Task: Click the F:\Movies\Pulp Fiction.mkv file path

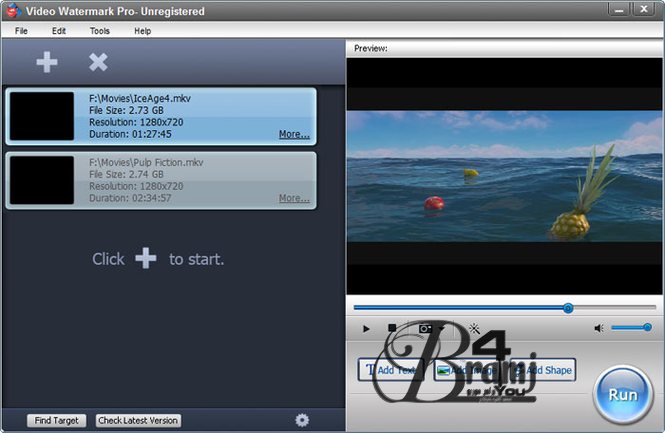Action: pos(146,162)
